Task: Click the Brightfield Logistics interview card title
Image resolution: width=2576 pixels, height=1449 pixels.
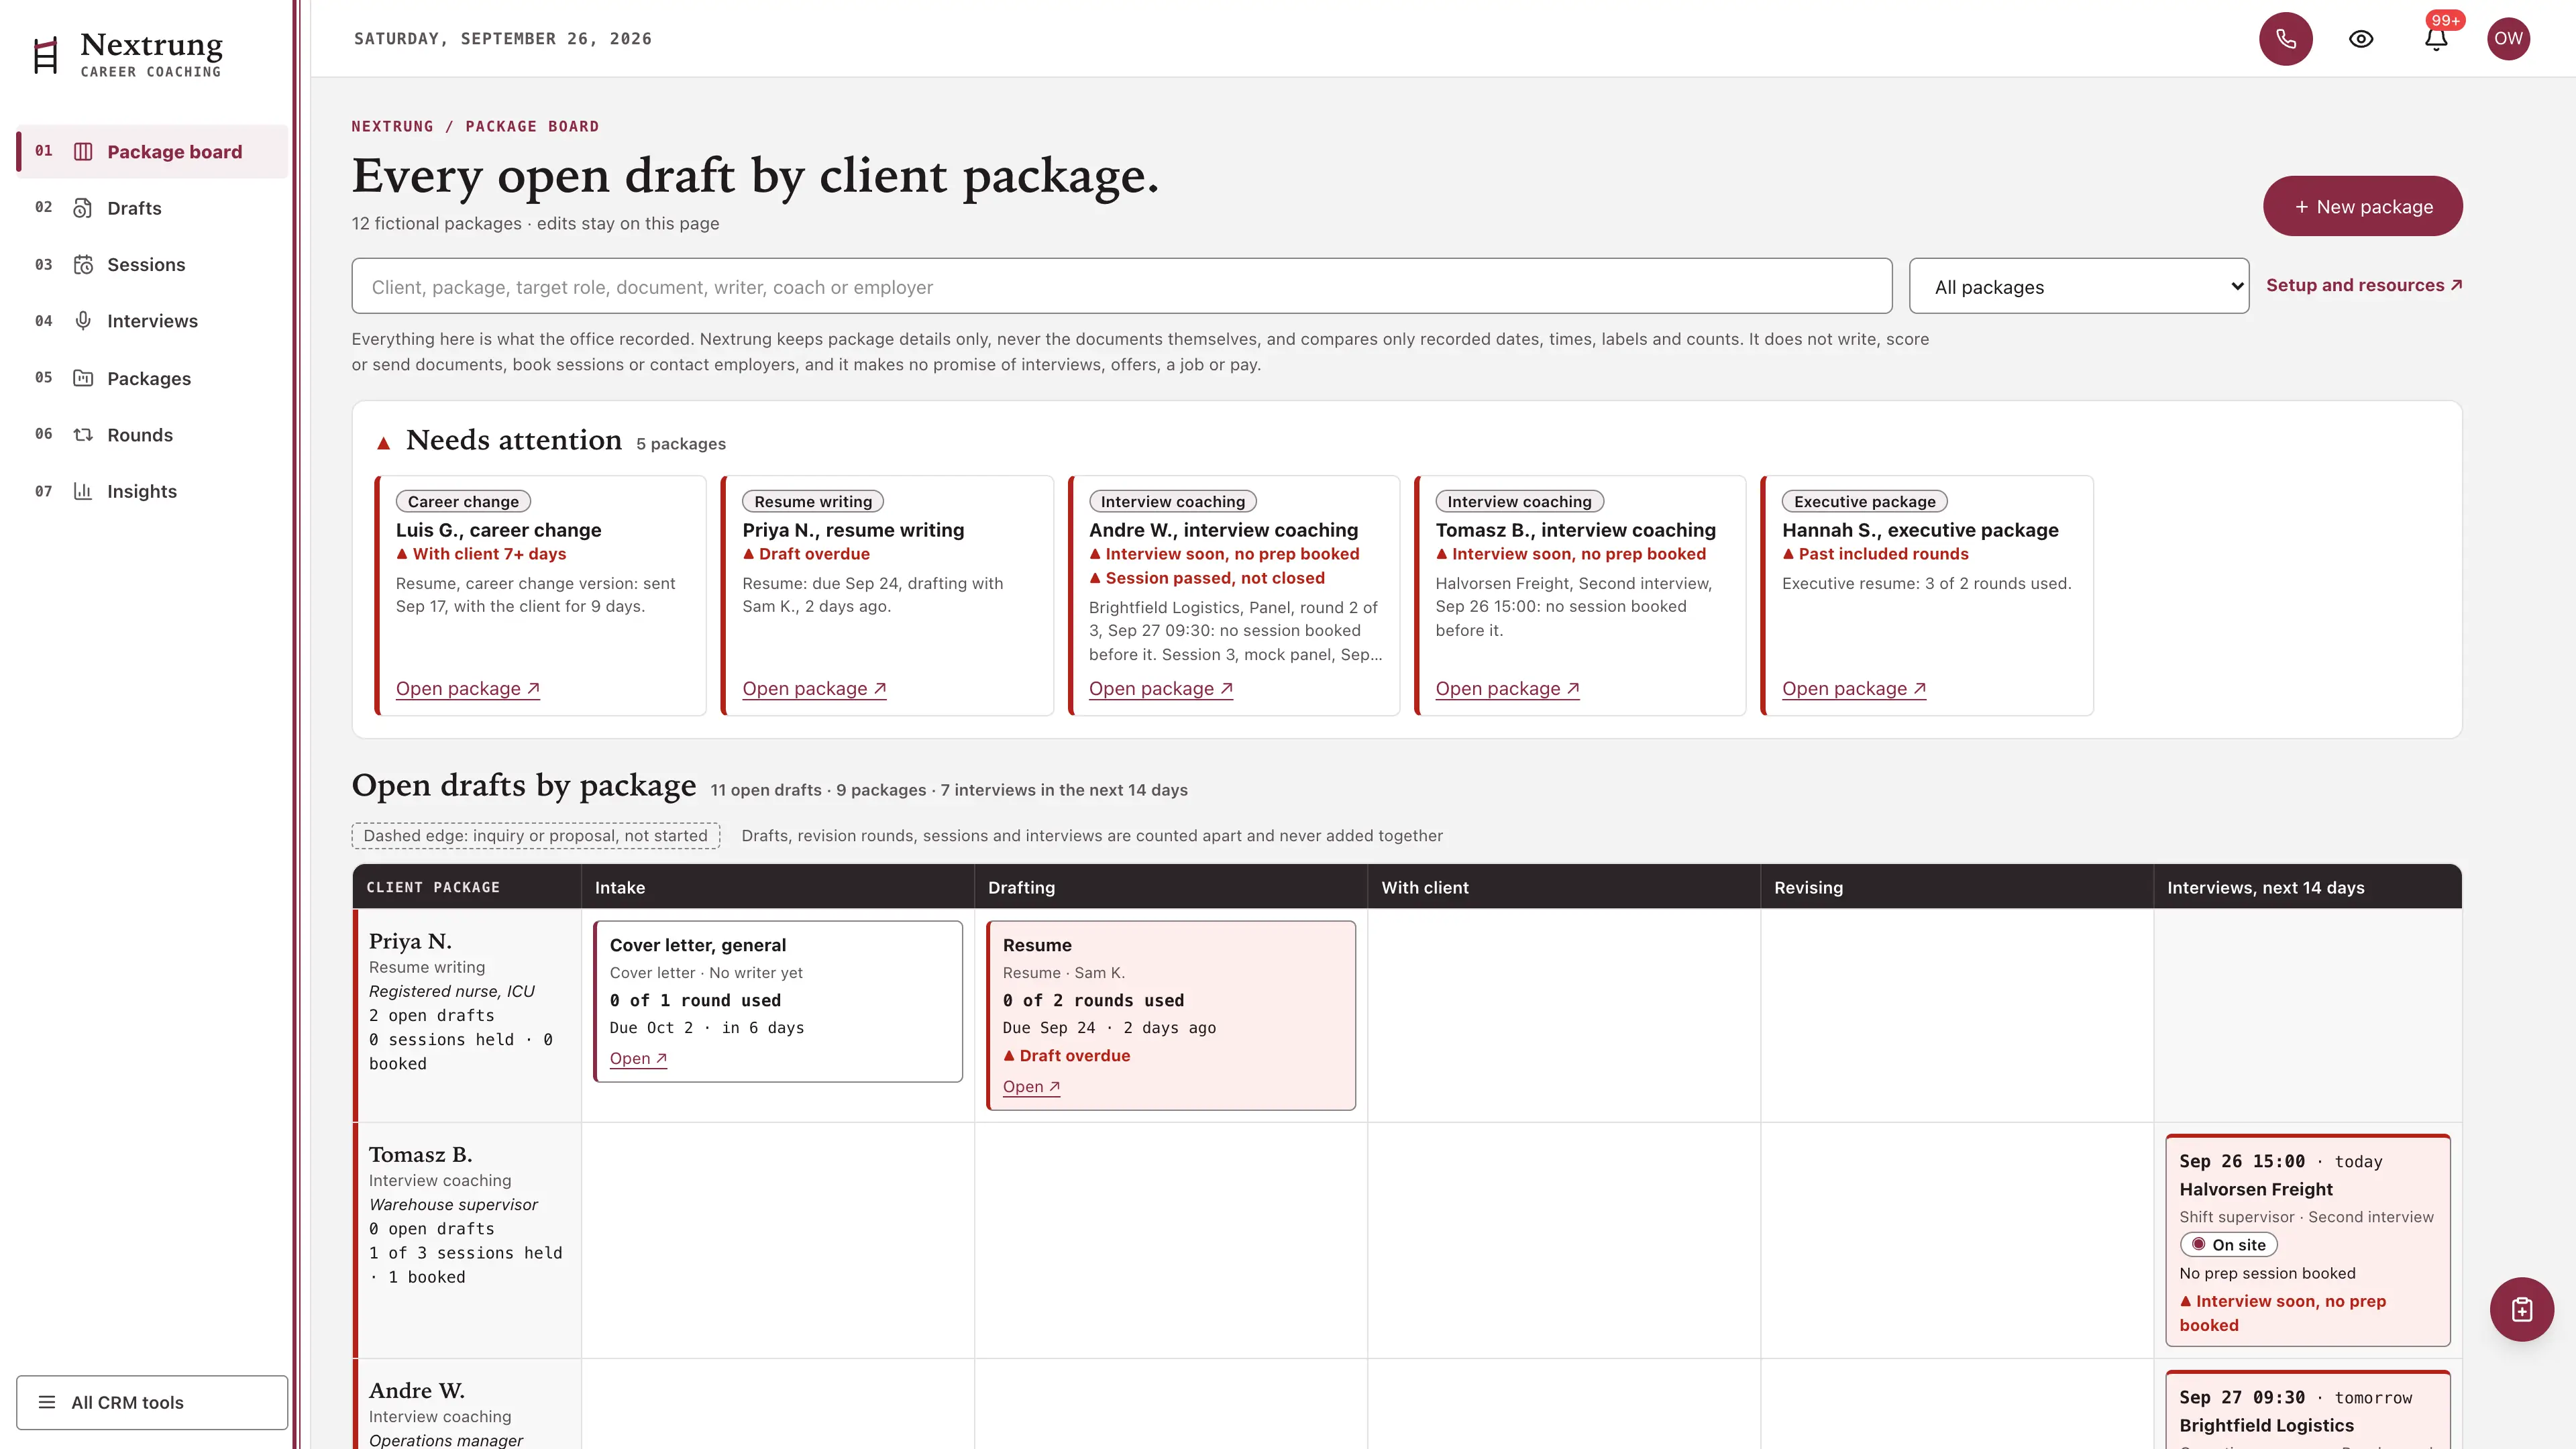Action: tap(2266, 1425)
